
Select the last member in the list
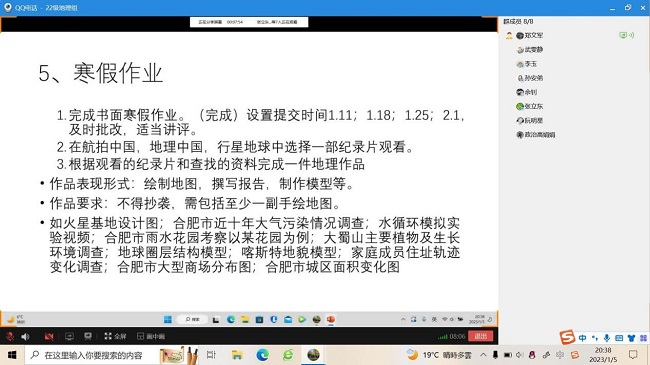[x=536, y=134]
